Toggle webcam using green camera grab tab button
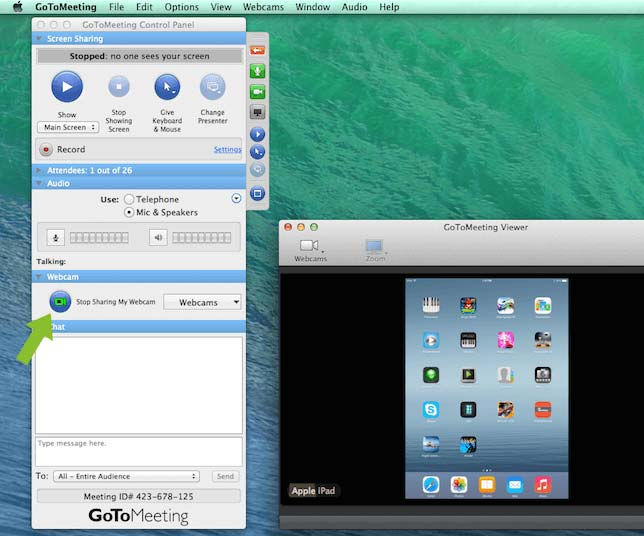 (258, 92)
